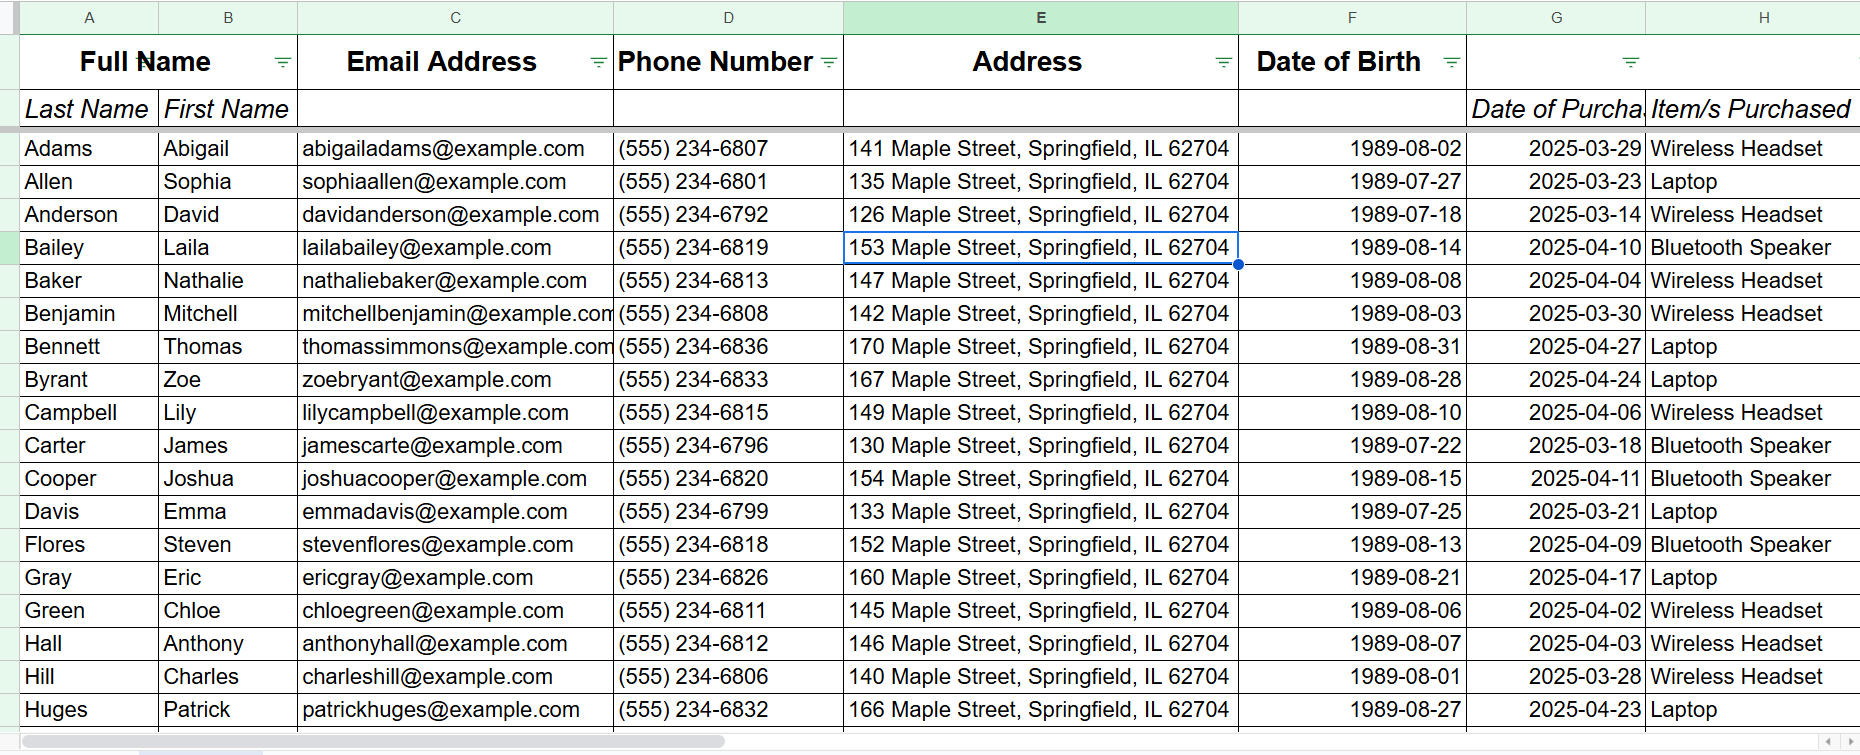Select column E header

coord(1041,18)
